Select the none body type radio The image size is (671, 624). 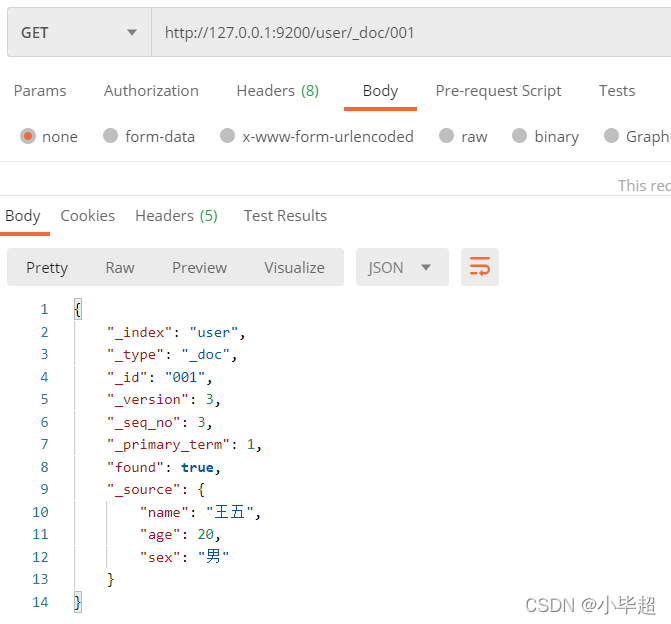pyautogui.click(x=28, y=137)
